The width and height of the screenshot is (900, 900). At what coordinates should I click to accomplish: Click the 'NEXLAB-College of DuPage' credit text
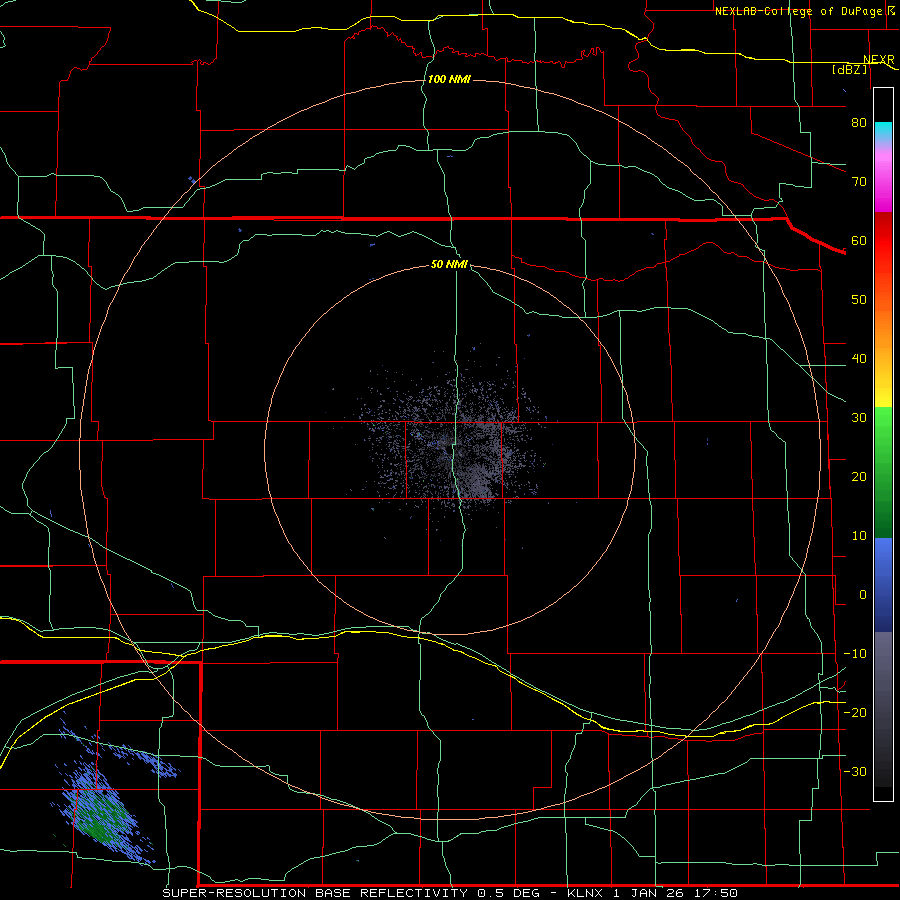tap(798, 11)
